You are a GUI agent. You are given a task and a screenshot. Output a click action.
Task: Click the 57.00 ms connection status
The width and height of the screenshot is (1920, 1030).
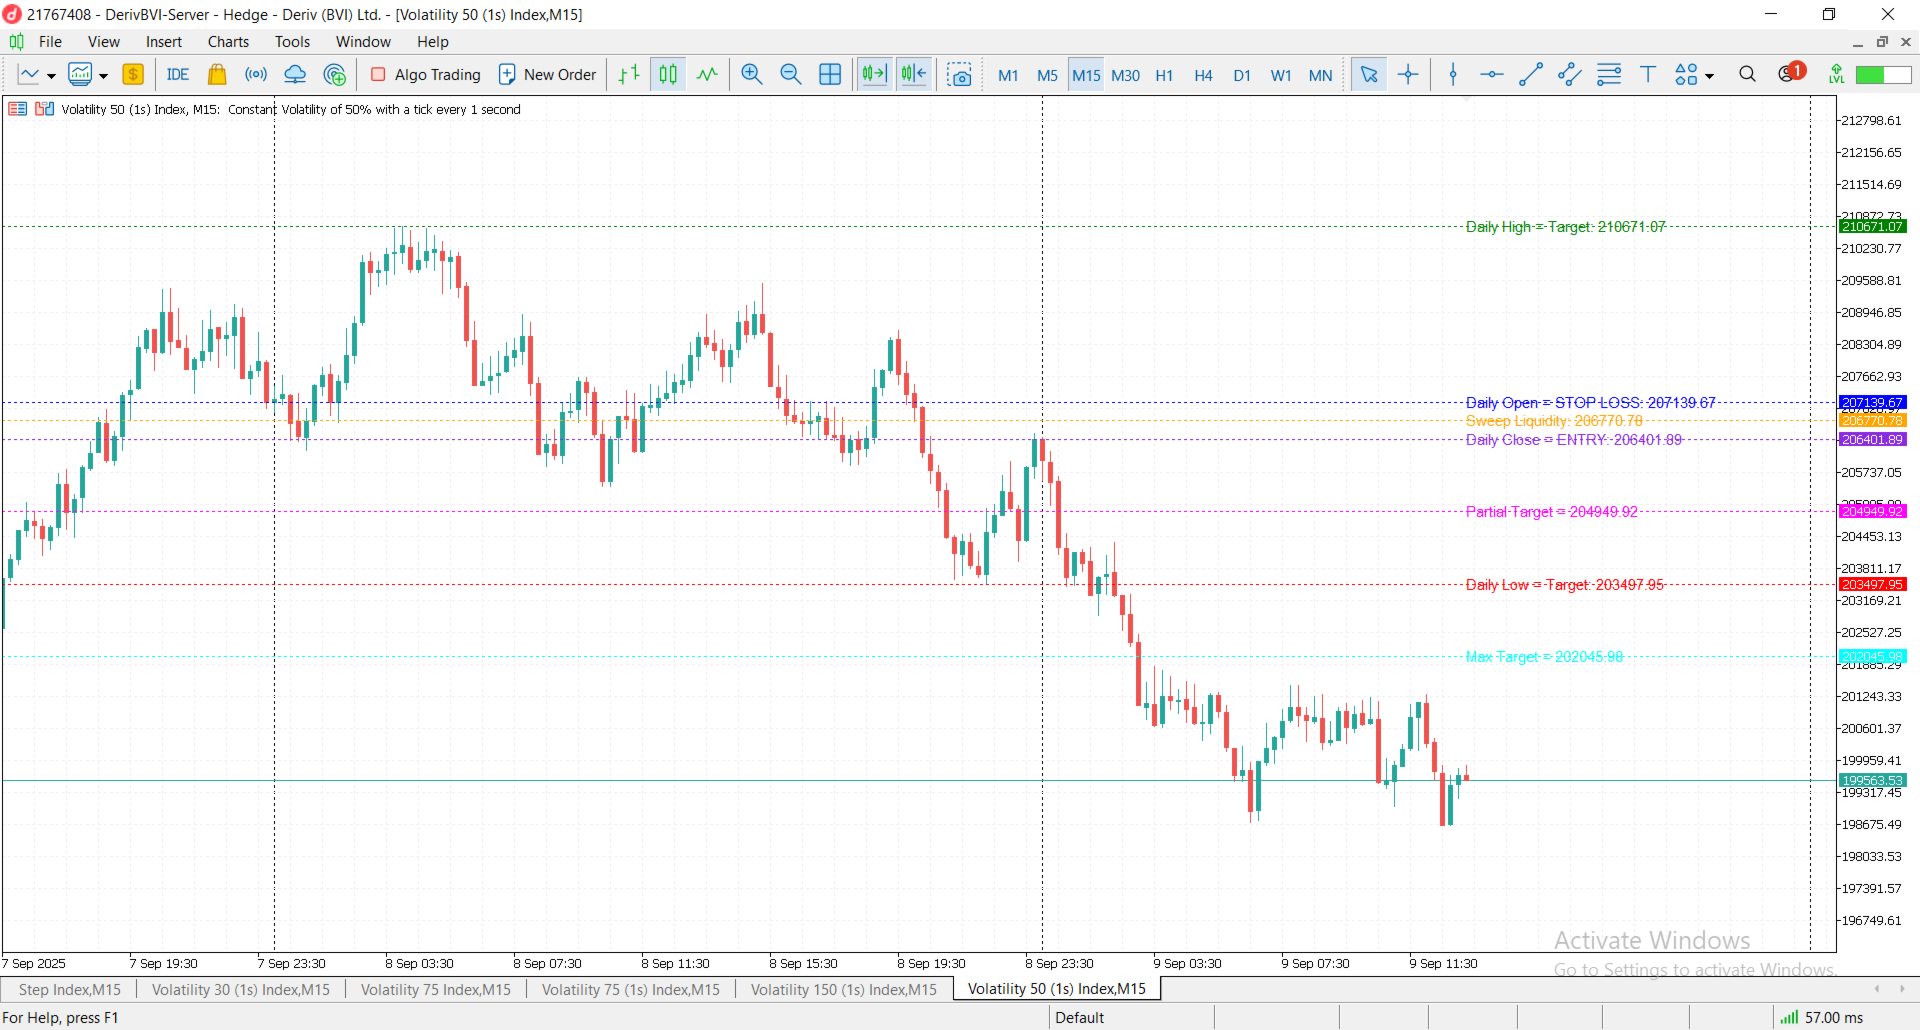1822,1018
